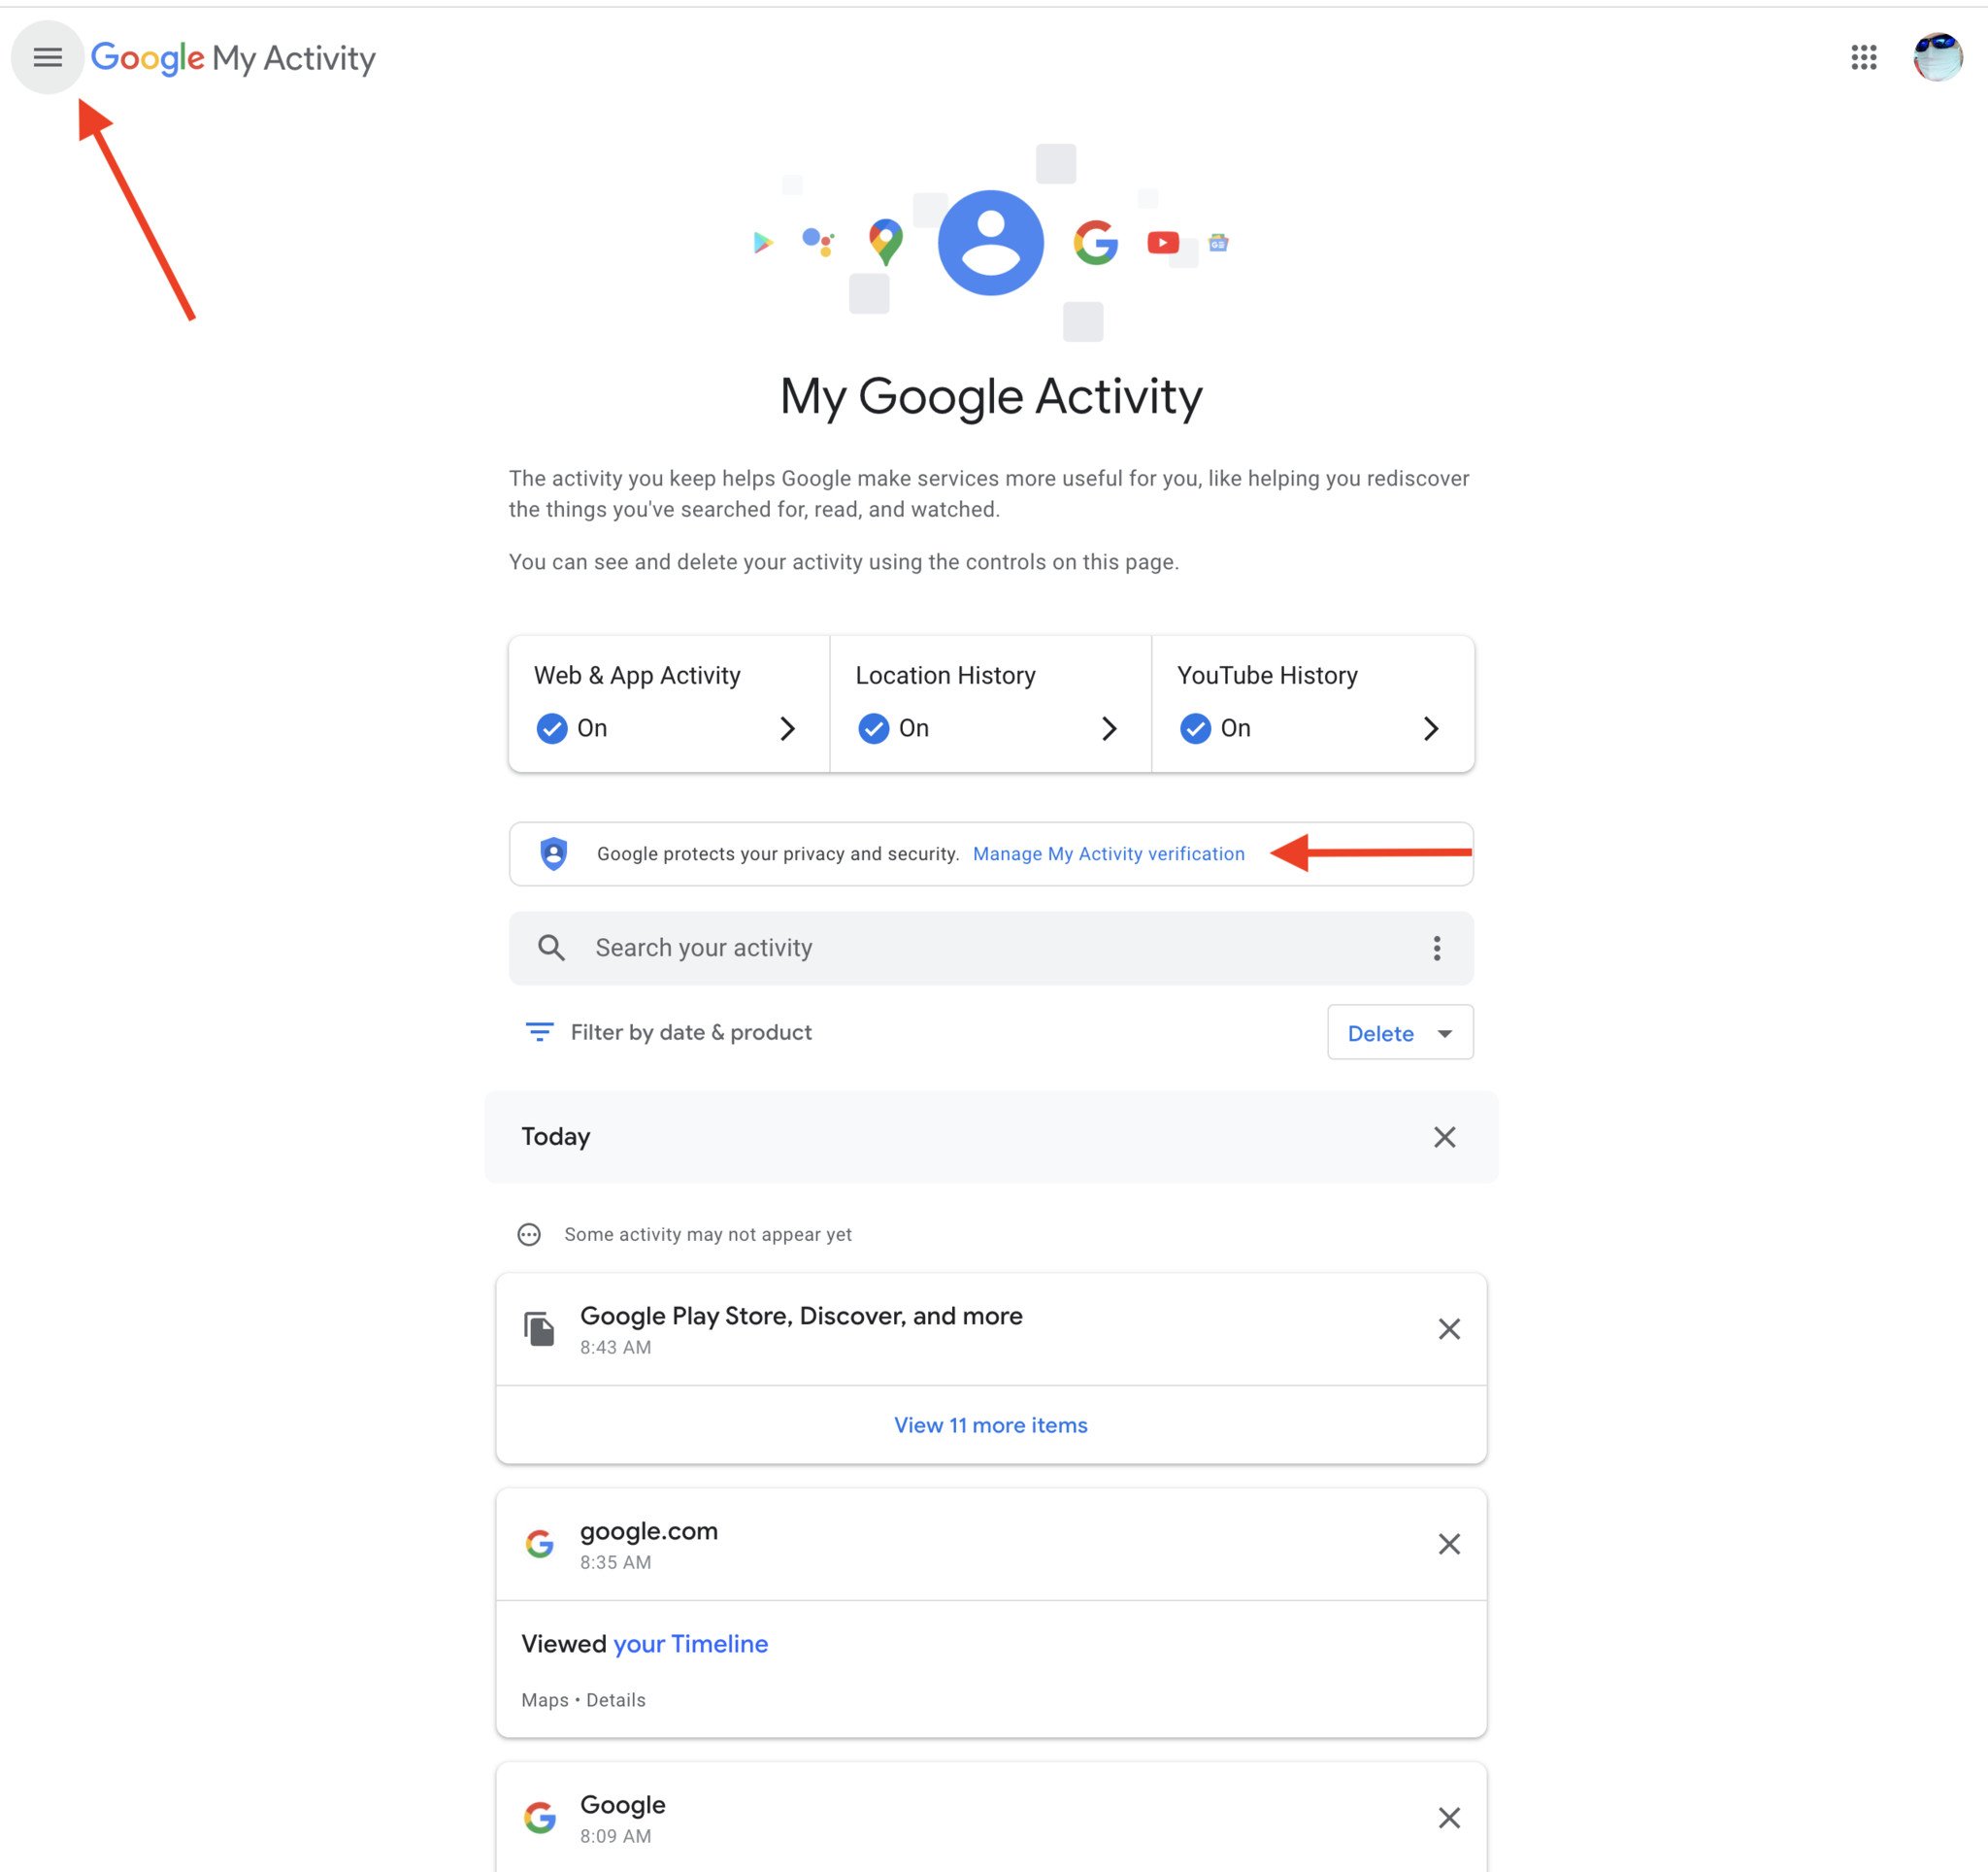Open the Google apps grid
Screen dimensions: 1988x1872
pyautogui.click(x=1863, y=57)
